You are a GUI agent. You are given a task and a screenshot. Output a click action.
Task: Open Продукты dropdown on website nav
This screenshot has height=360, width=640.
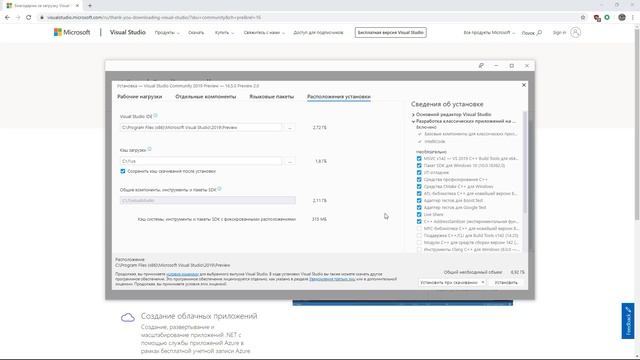tap(167, 33)
